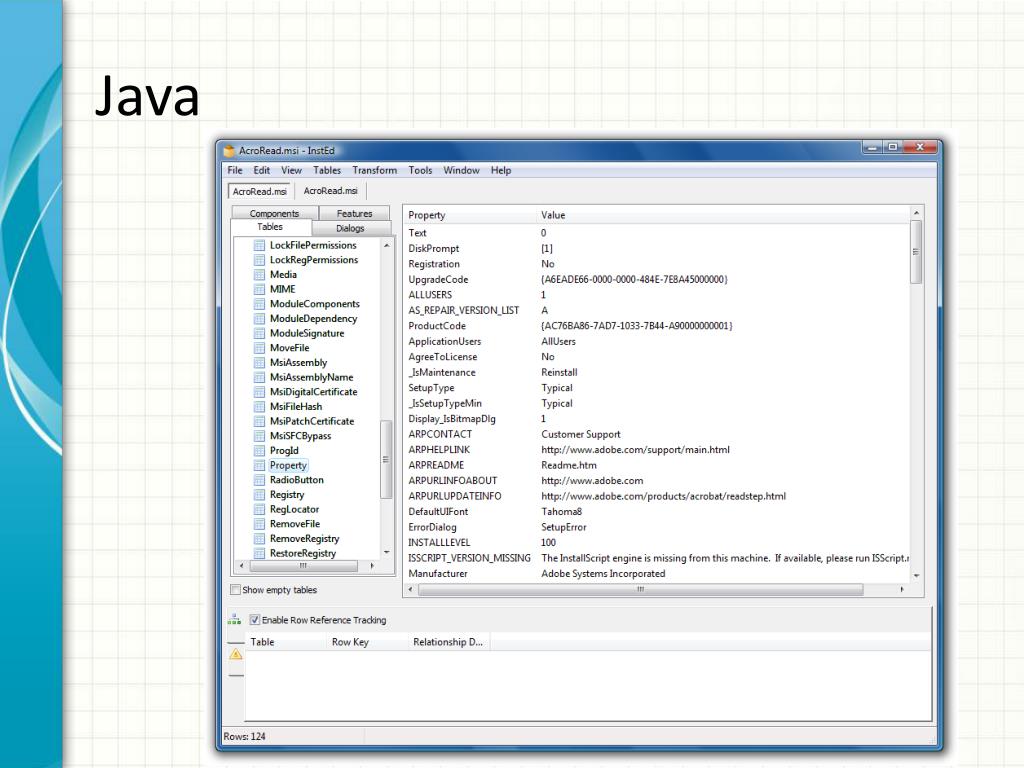This screenshot has height=768, width=1024.
Task: Switch to the Dialogs tab
Action: pyautogui.click(x=351, y=228)
